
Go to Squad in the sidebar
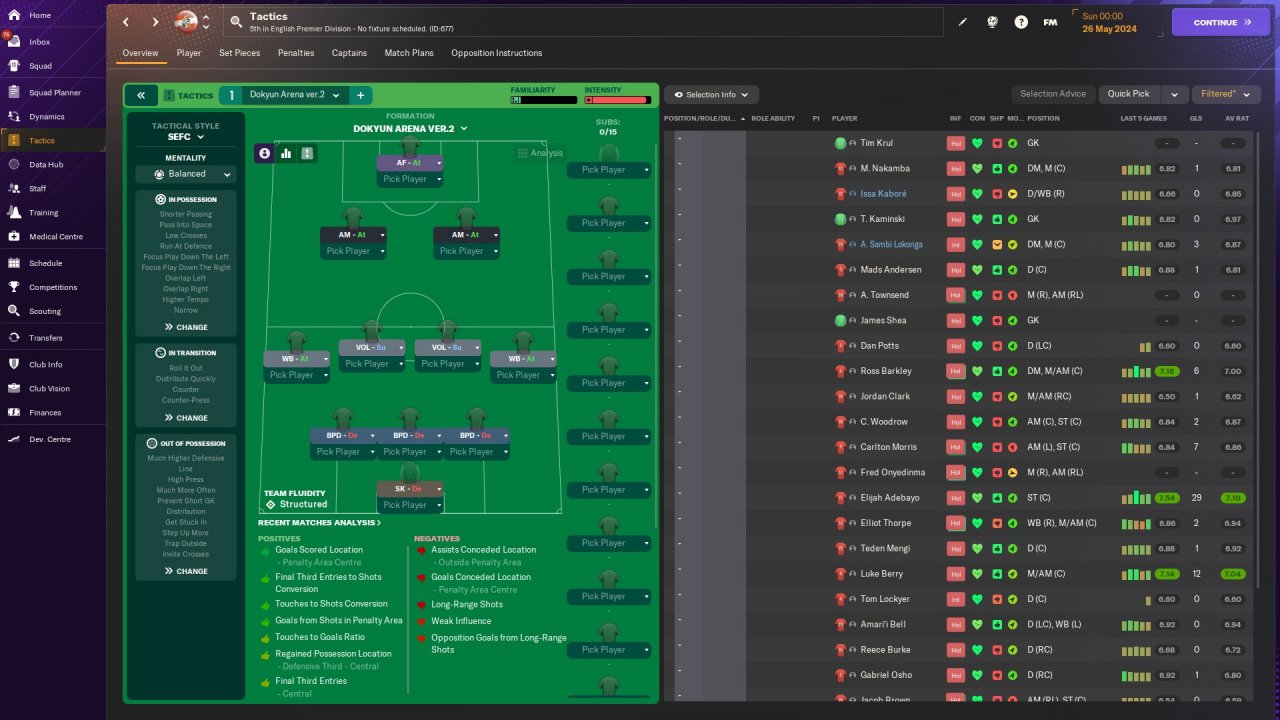click(40, 66)
